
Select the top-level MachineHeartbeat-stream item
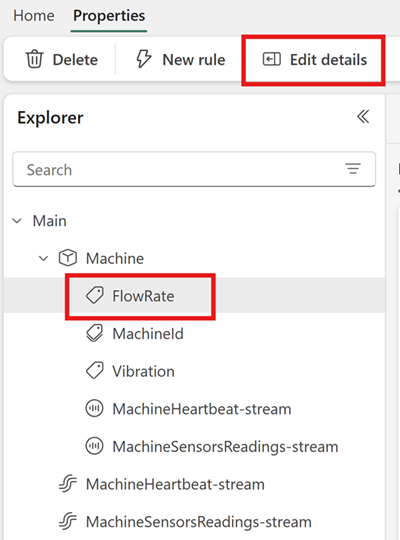[x=175, y=484]
